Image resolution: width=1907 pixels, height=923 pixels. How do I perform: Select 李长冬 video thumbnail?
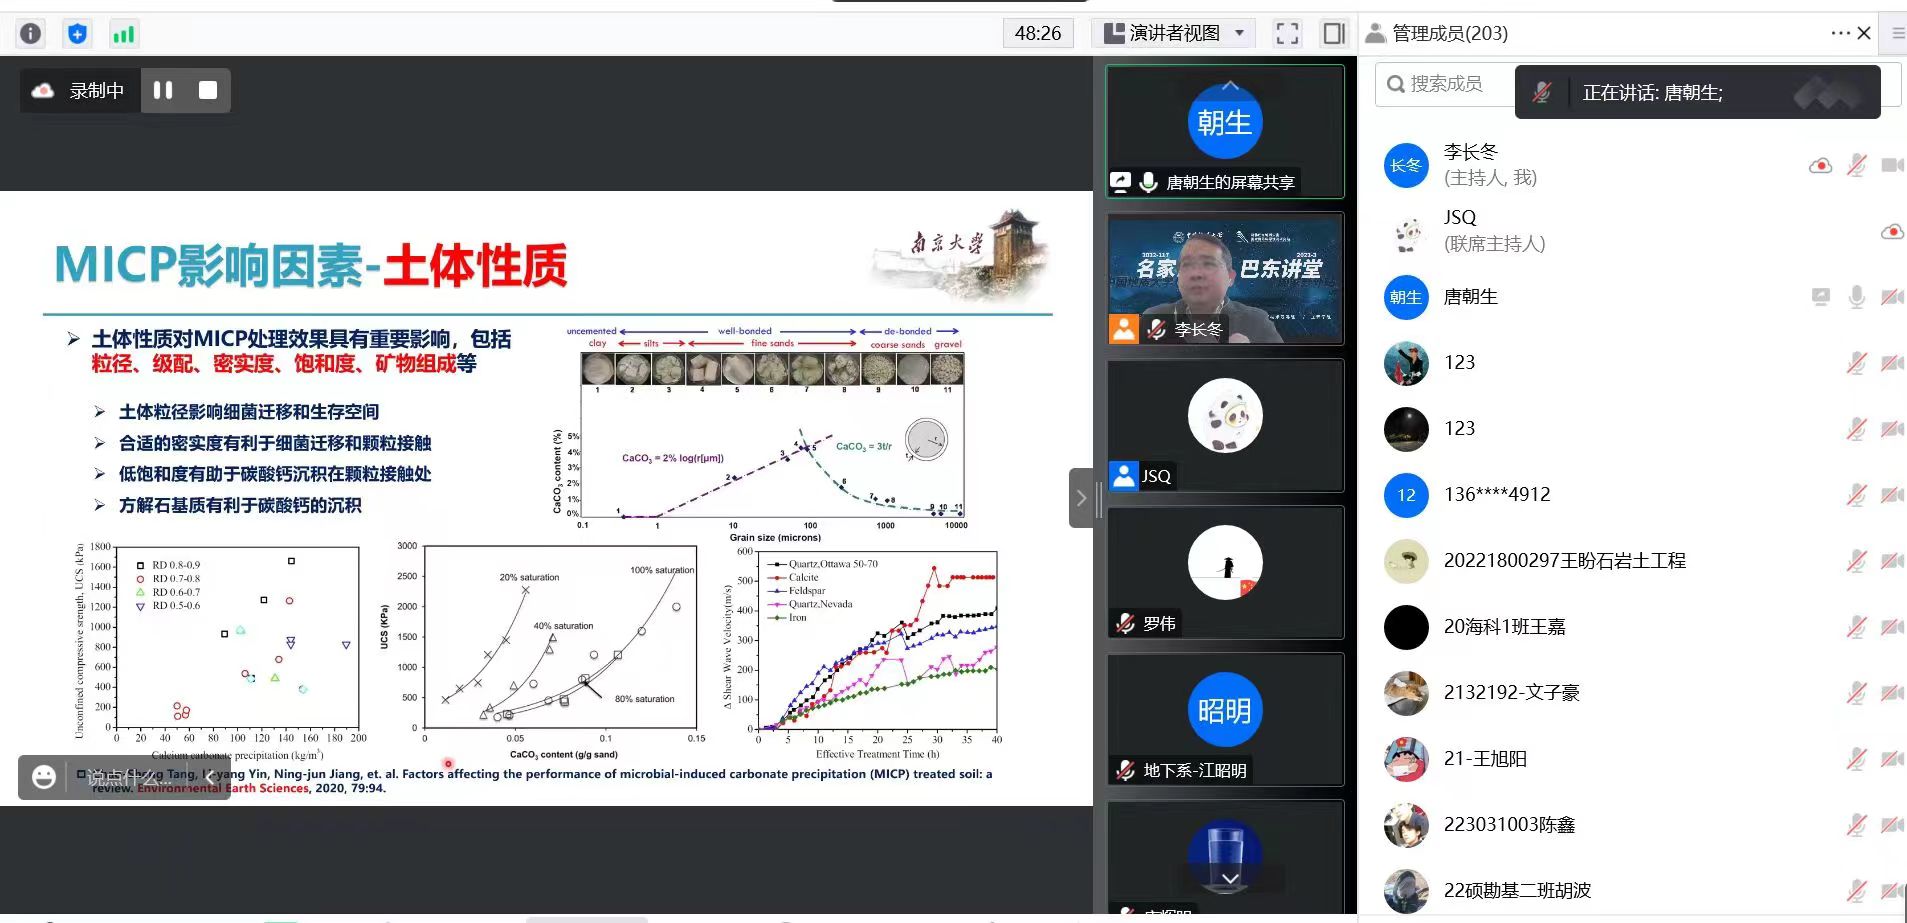tap(1225, 279)
